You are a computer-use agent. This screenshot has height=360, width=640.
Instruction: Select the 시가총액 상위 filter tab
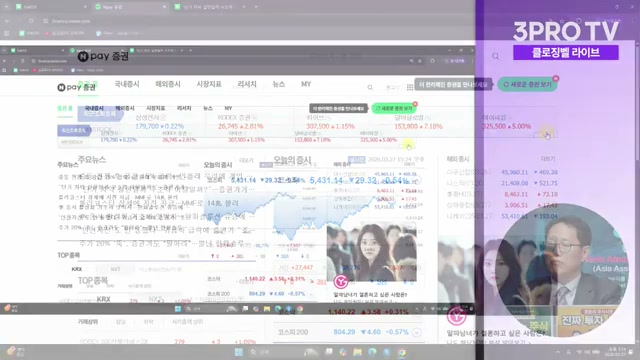187,322
